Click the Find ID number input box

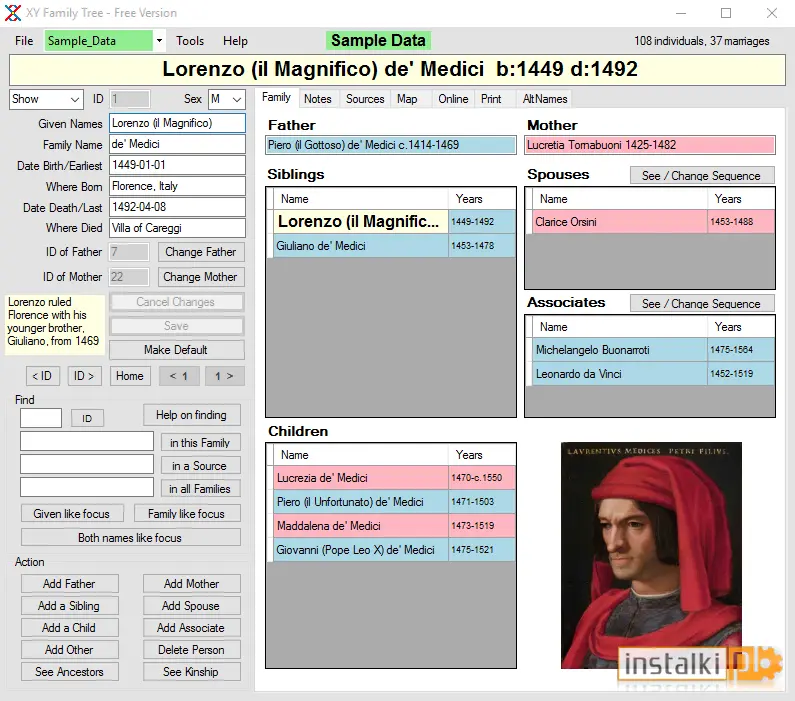pyautogui.click(x=41, y=418)
